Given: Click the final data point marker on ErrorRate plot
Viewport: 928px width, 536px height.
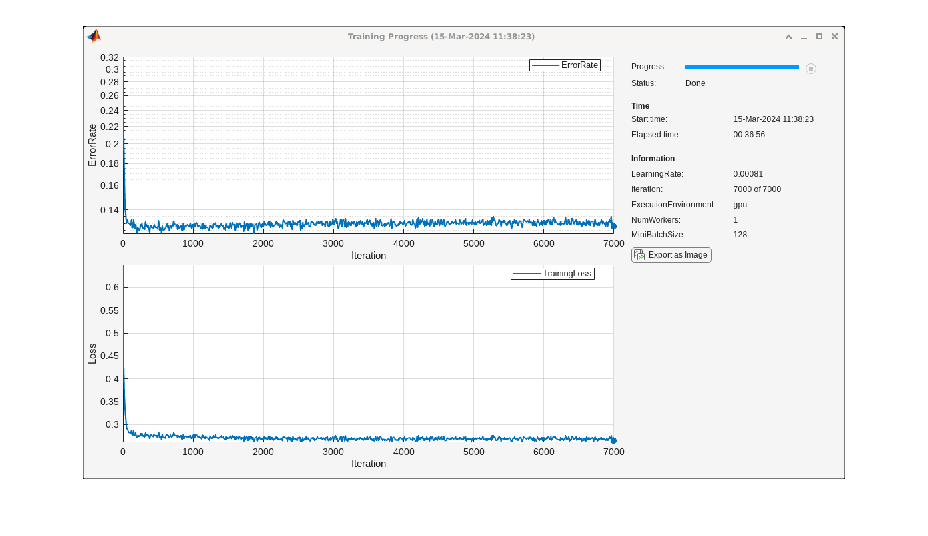Looking at the screenshot, I should click(x=613, y=224).
